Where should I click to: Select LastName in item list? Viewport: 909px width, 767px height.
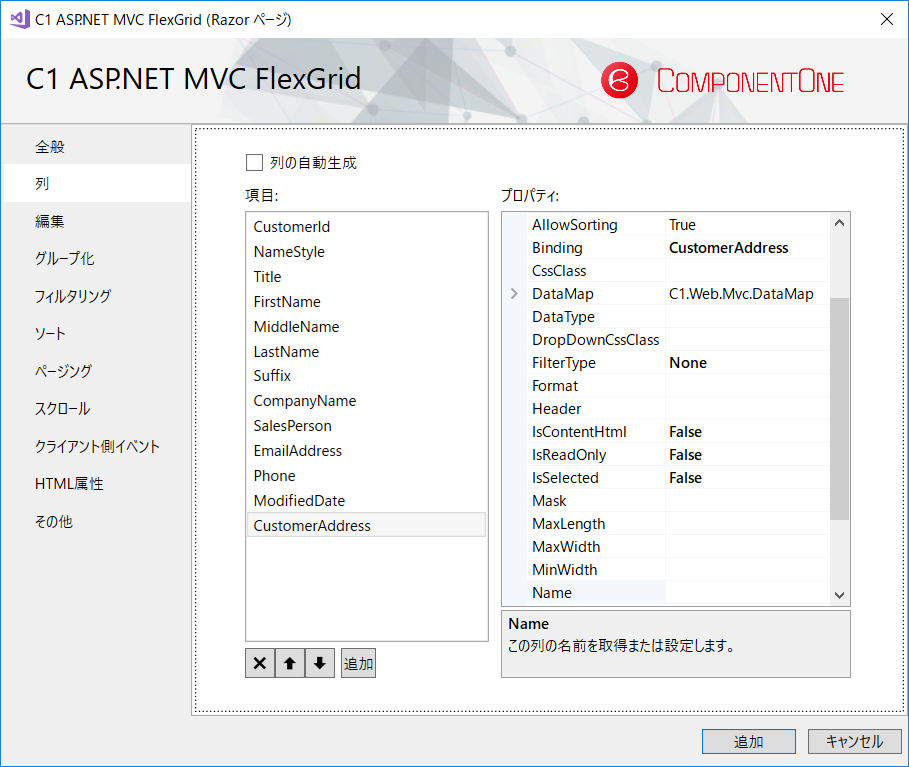[x=366, y=351]
